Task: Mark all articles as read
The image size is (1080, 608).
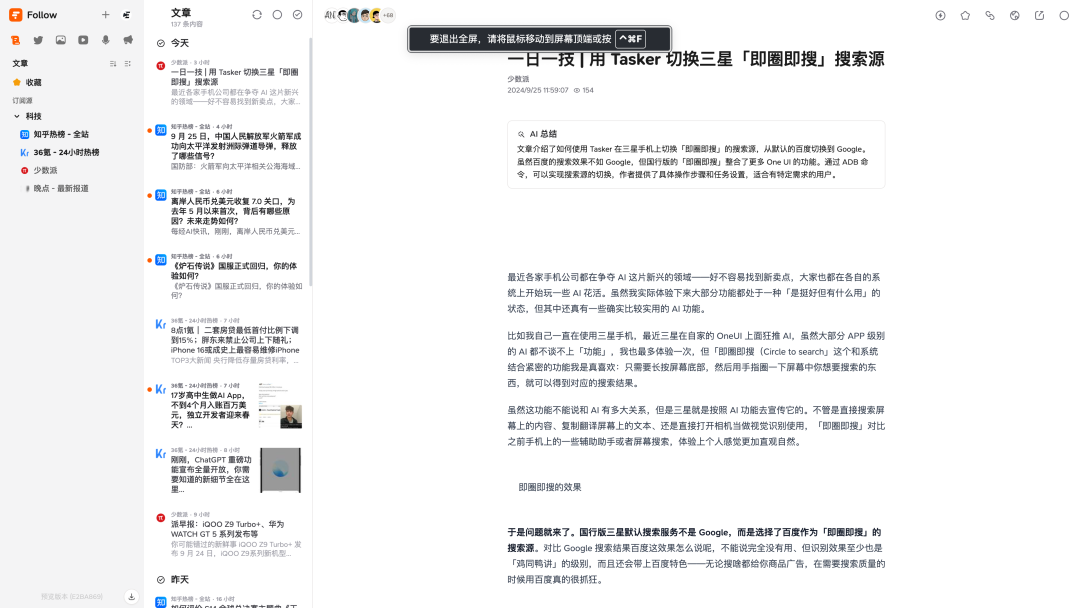Action: click(298, 14)
